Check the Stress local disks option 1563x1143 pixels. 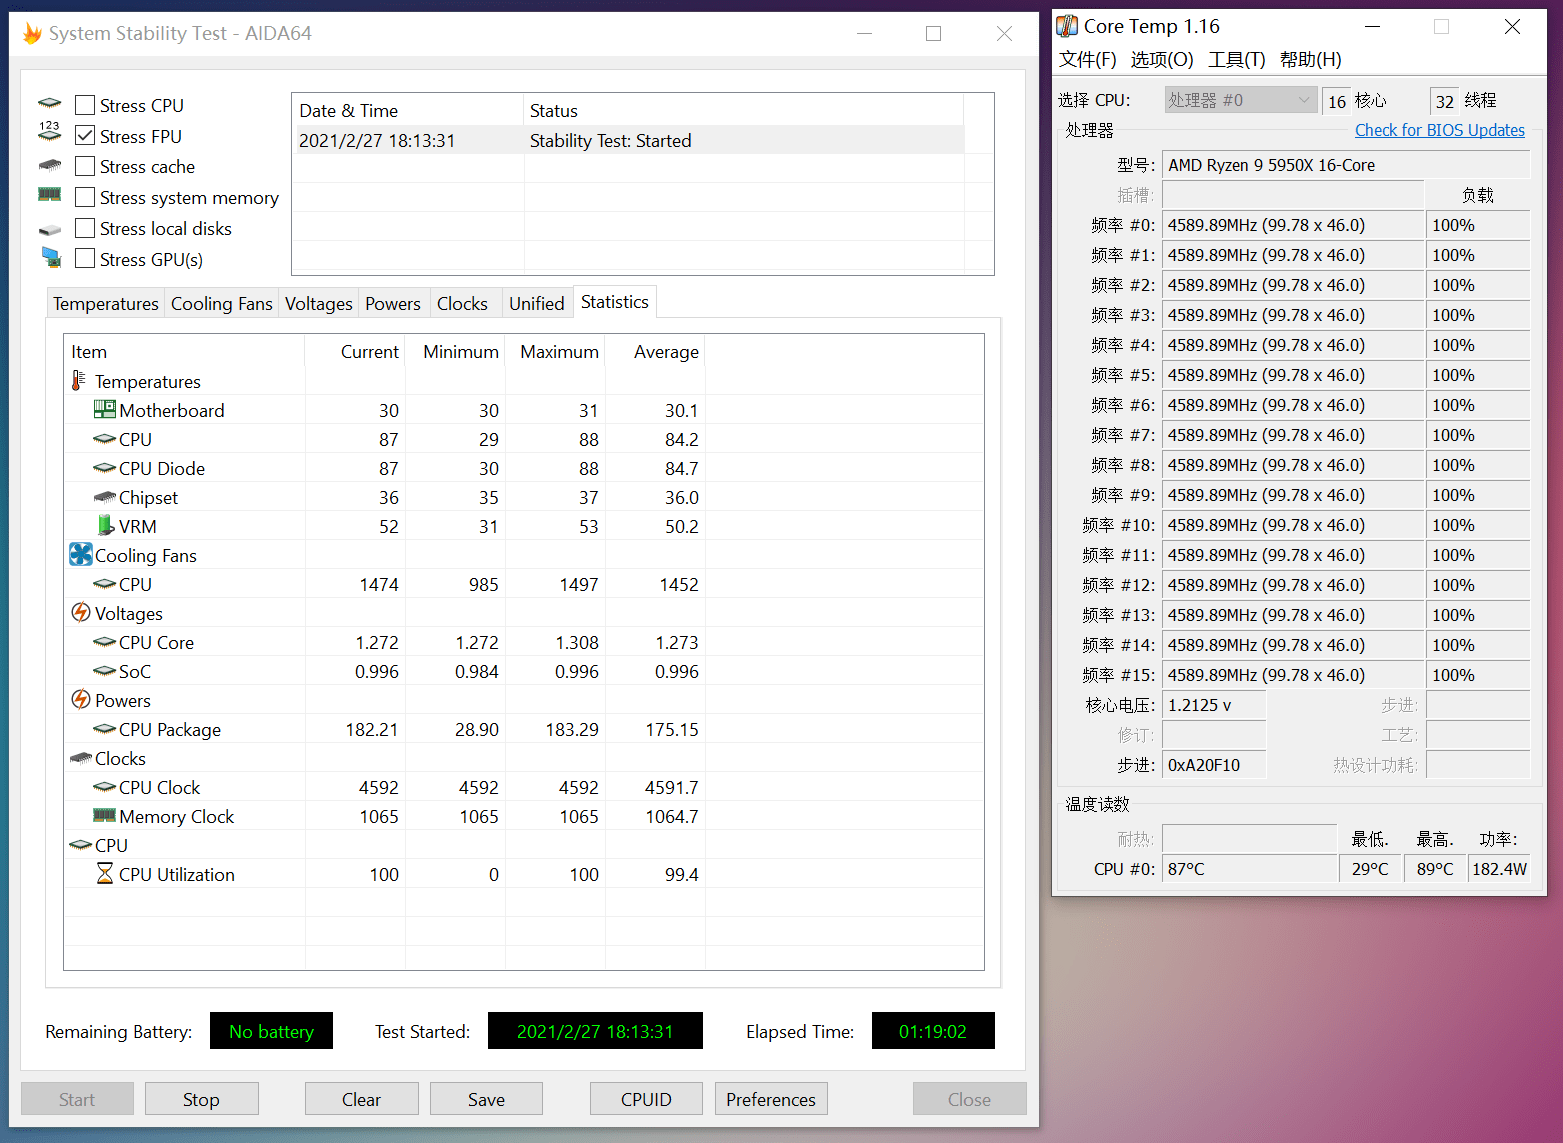(85, 228)
